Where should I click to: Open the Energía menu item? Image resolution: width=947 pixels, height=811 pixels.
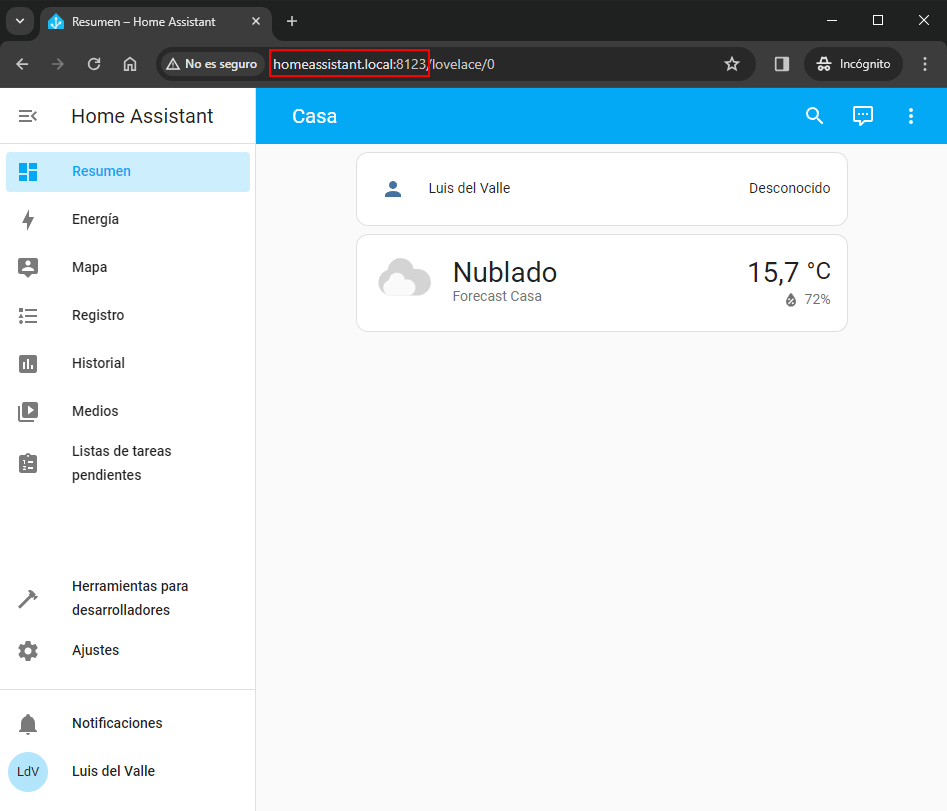pyautogui.click(x=128, y=219)
